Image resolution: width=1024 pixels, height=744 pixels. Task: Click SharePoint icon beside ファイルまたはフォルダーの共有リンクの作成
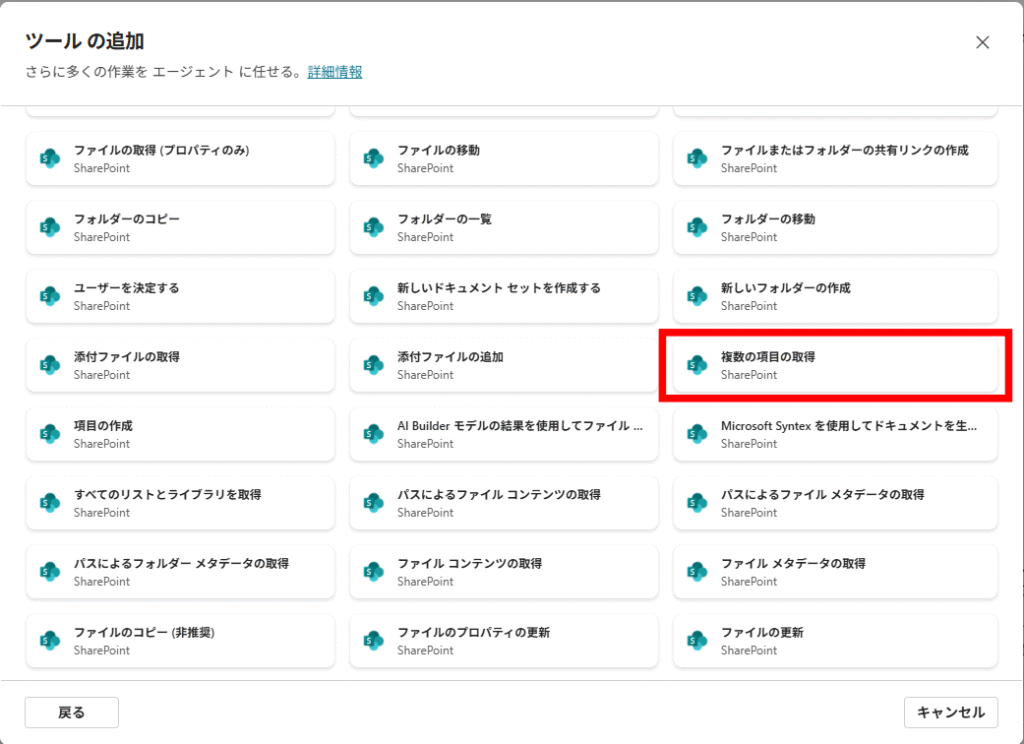pos(697,159)
